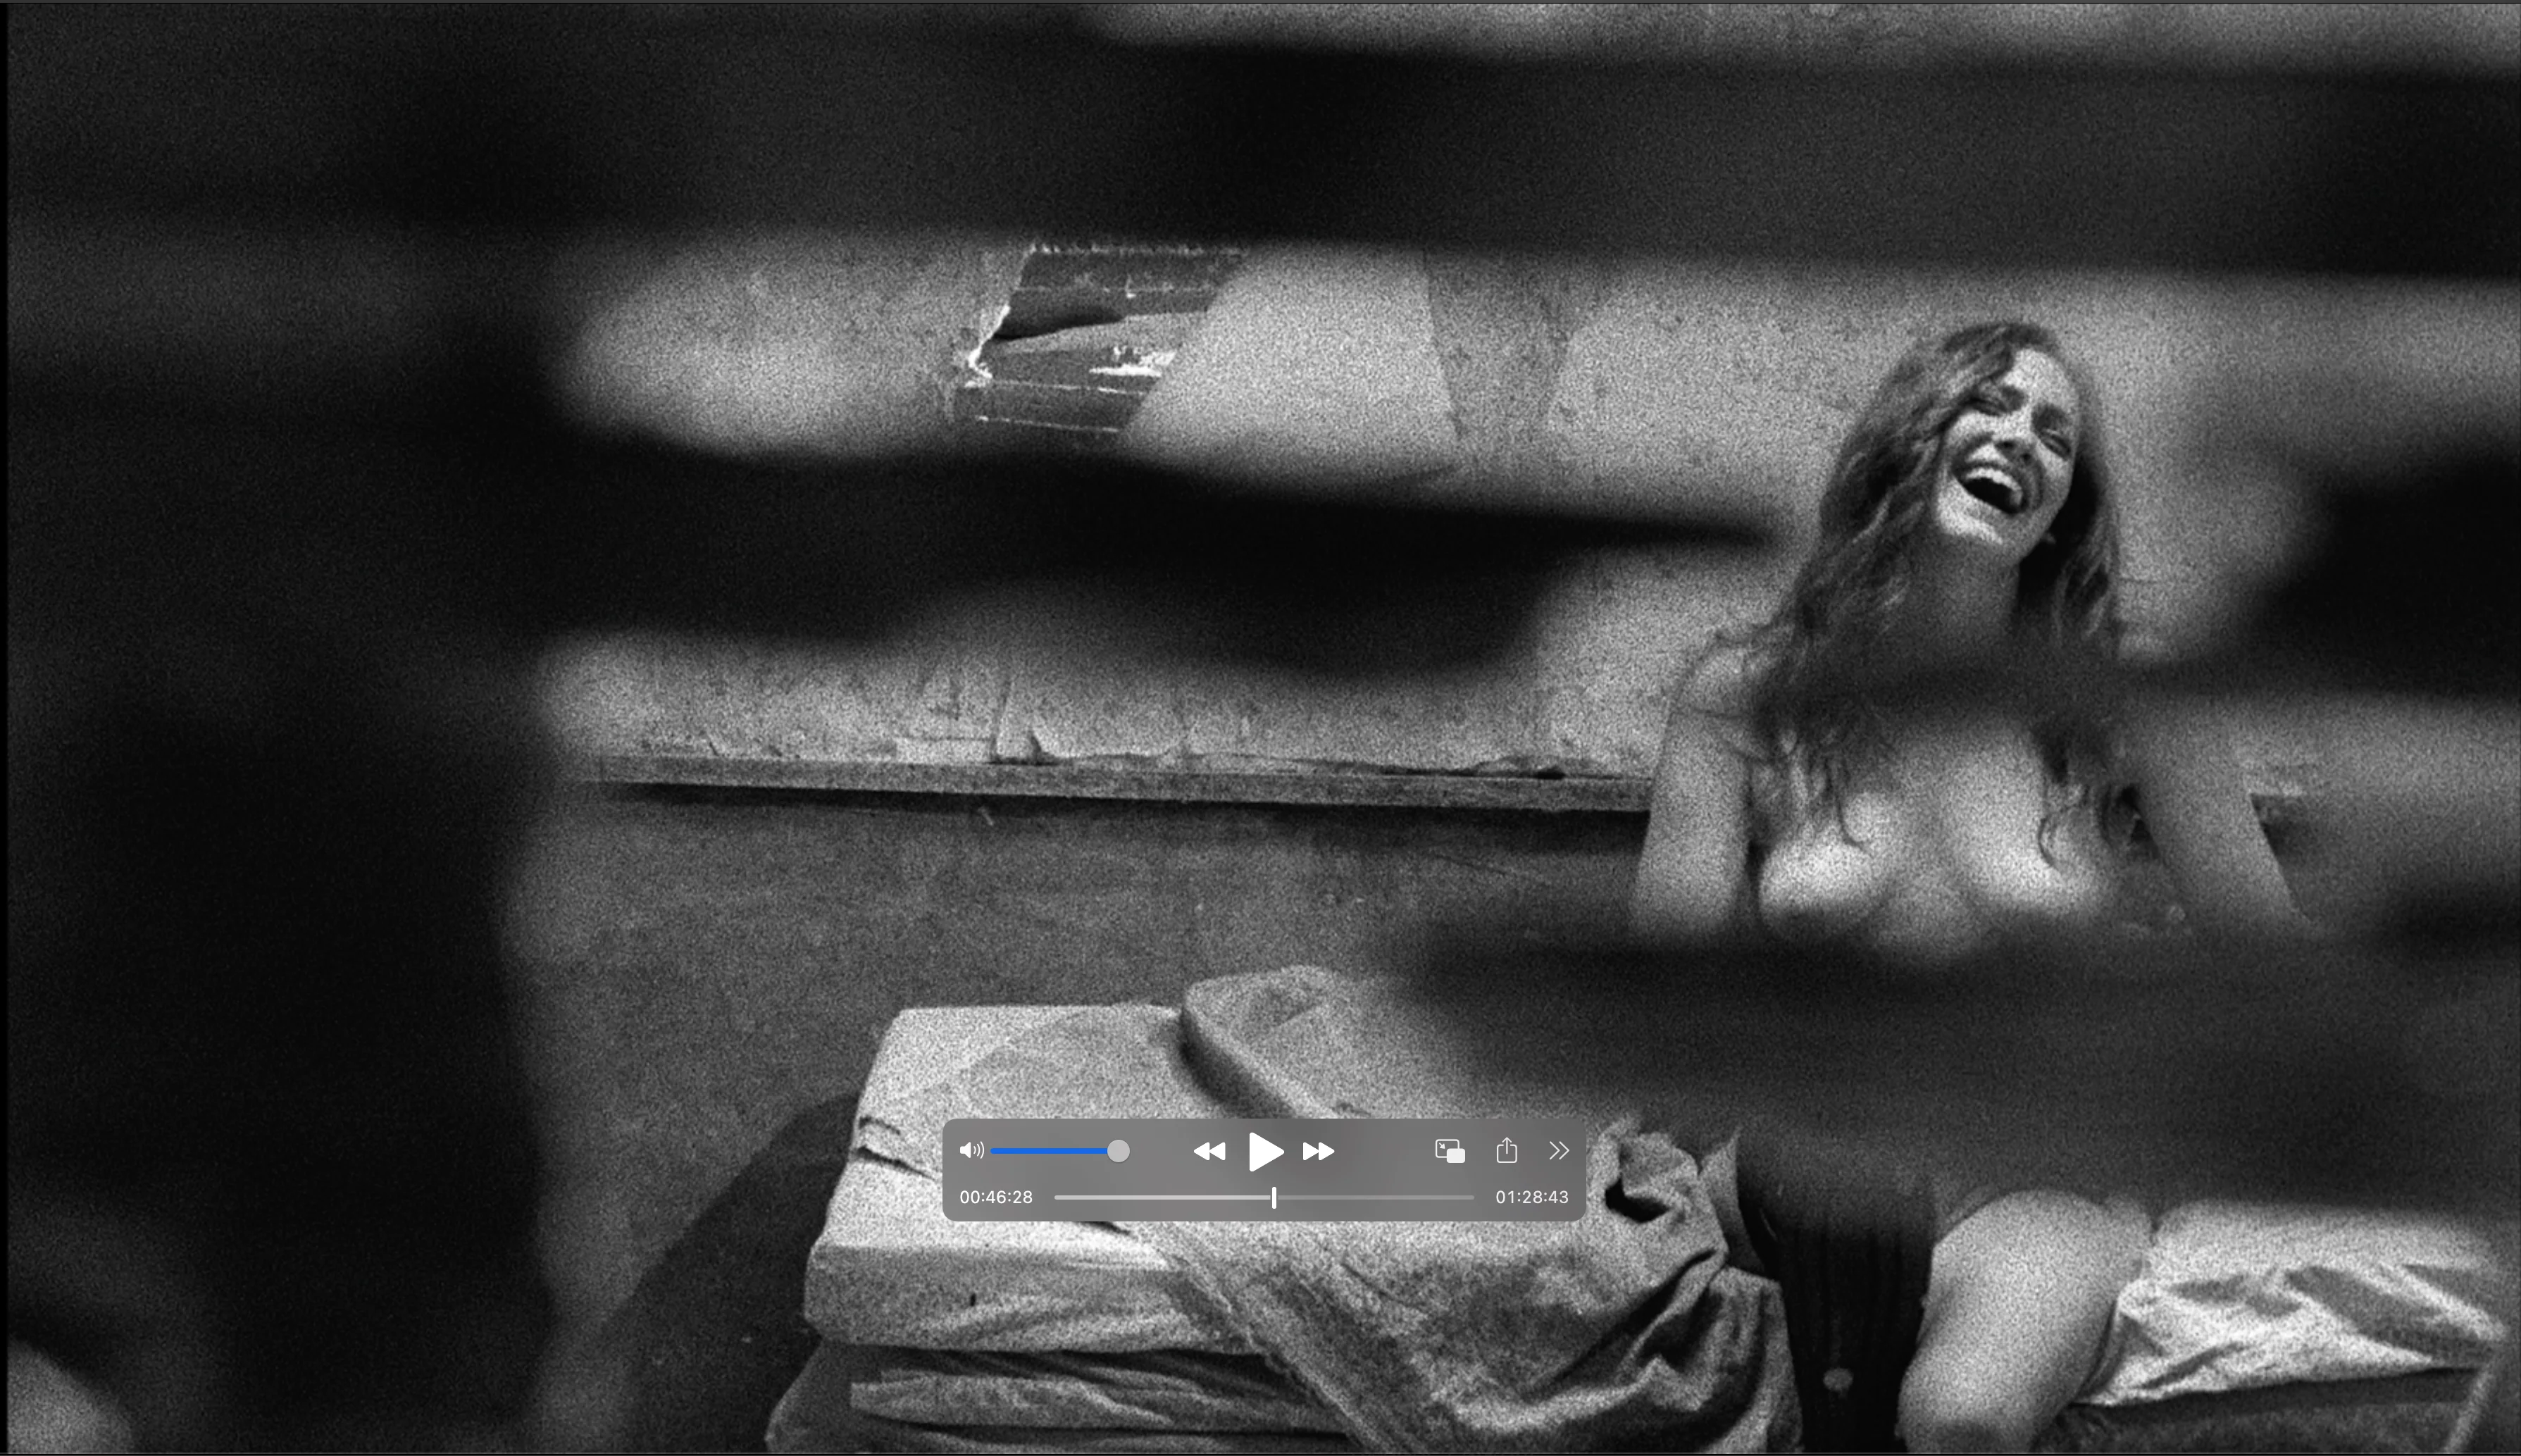Enable picture-in-picture mode
2521x1456 pixels.
click(x=1450, y=1151)
